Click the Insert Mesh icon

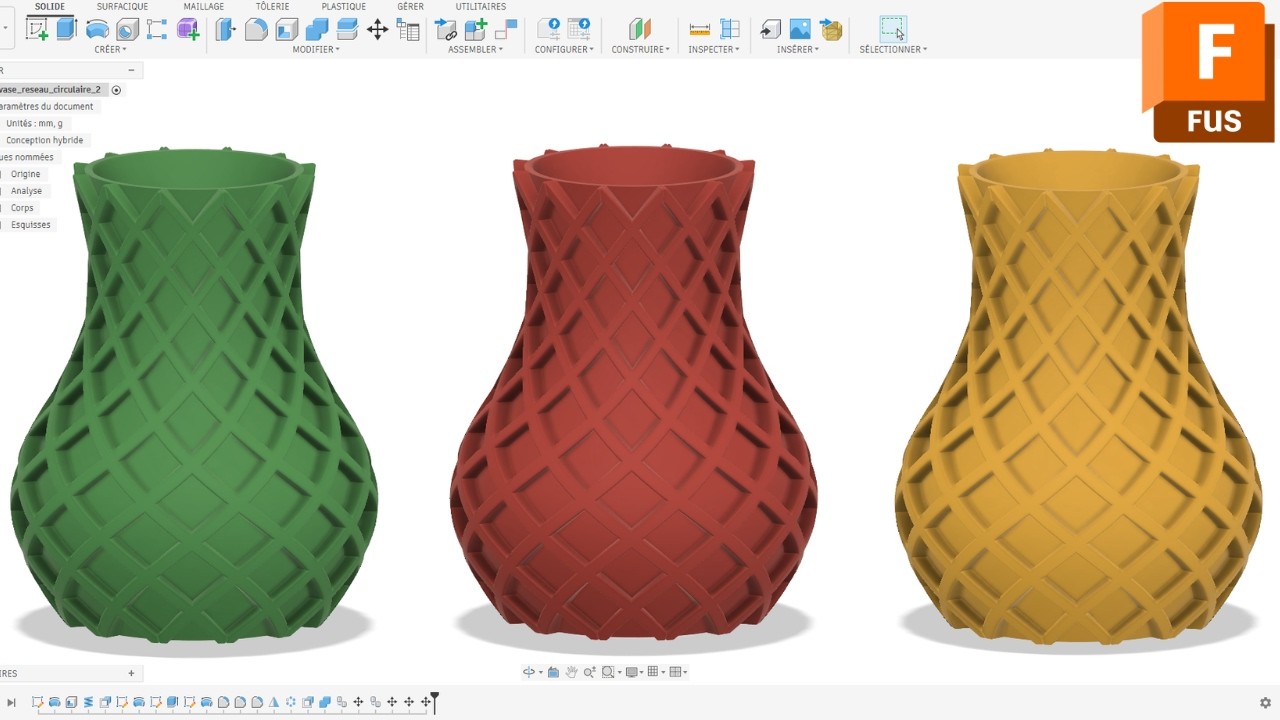[x=831, y=29]
